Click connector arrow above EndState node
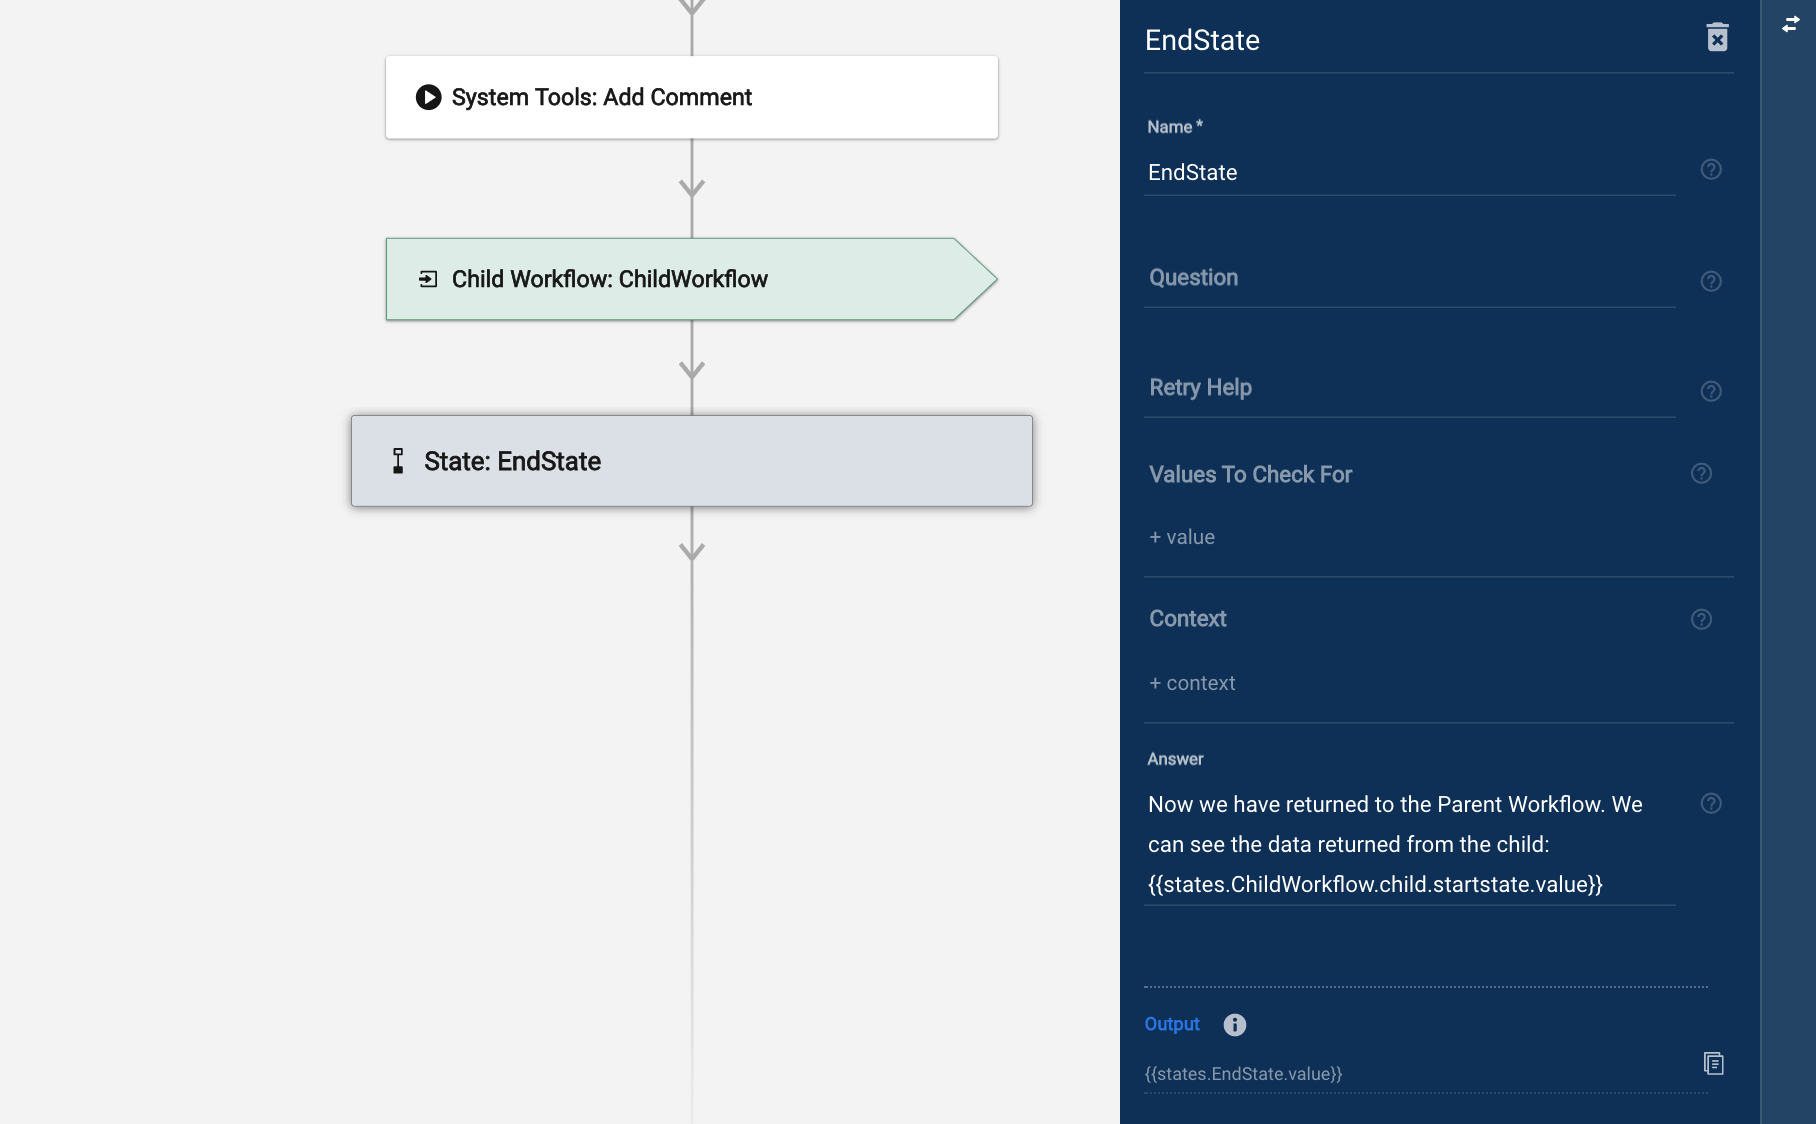This screenshot has height=1124, width=1816. pos(692,369)
